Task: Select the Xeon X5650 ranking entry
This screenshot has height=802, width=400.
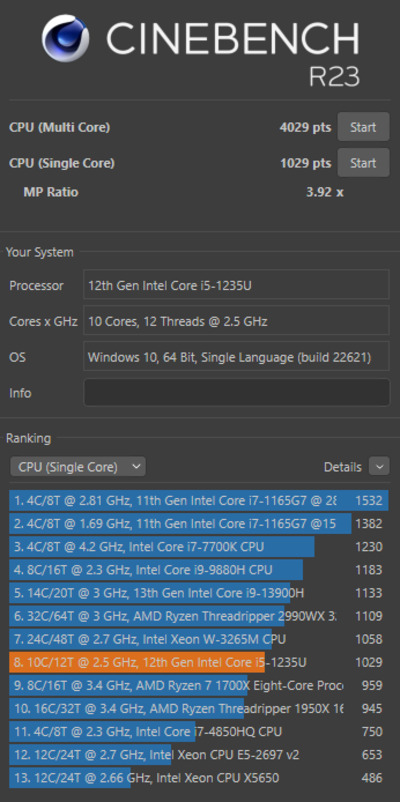Action: coord(199,778)
